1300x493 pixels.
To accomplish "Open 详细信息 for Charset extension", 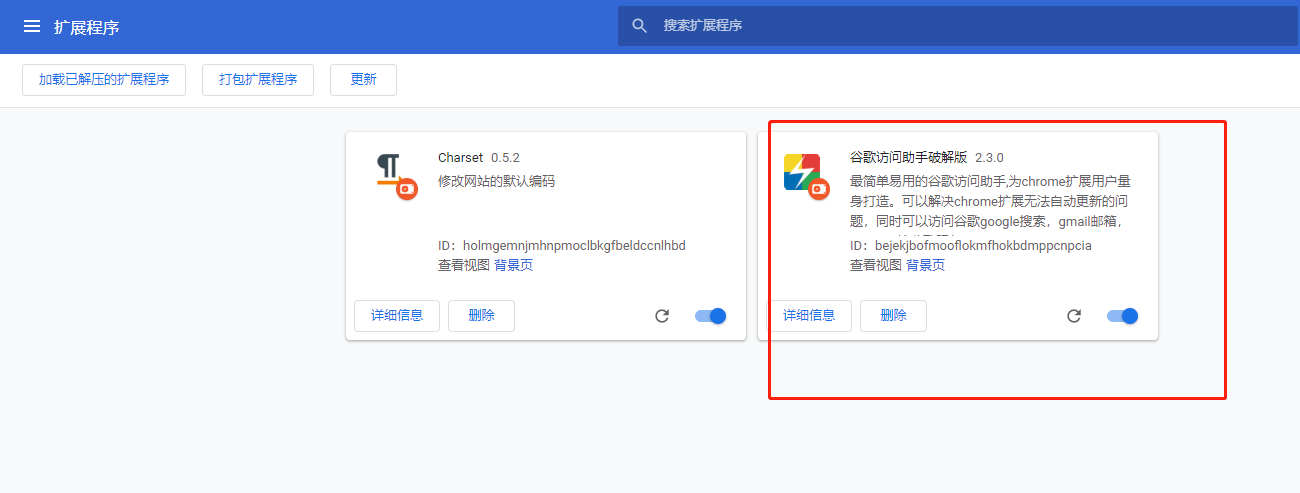I will pyautogui.click(x=397, y=315).
